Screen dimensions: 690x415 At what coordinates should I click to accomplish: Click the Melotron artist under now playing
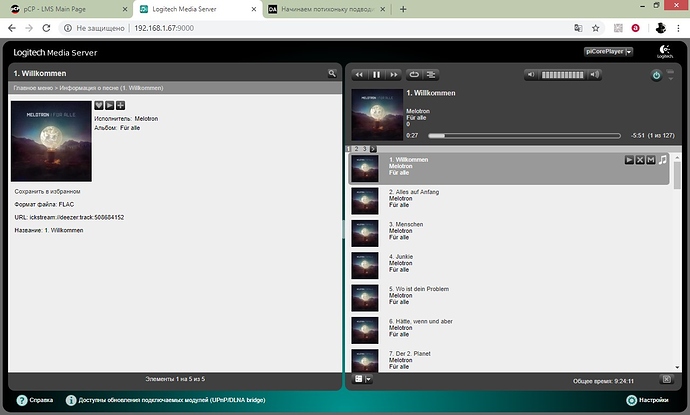tap(418, 111)
